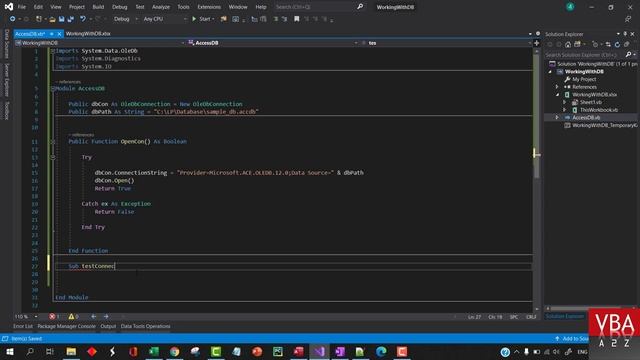Open Microsoft Edge from the taskbar
640x360 pixels.
[x=381, y=351]
